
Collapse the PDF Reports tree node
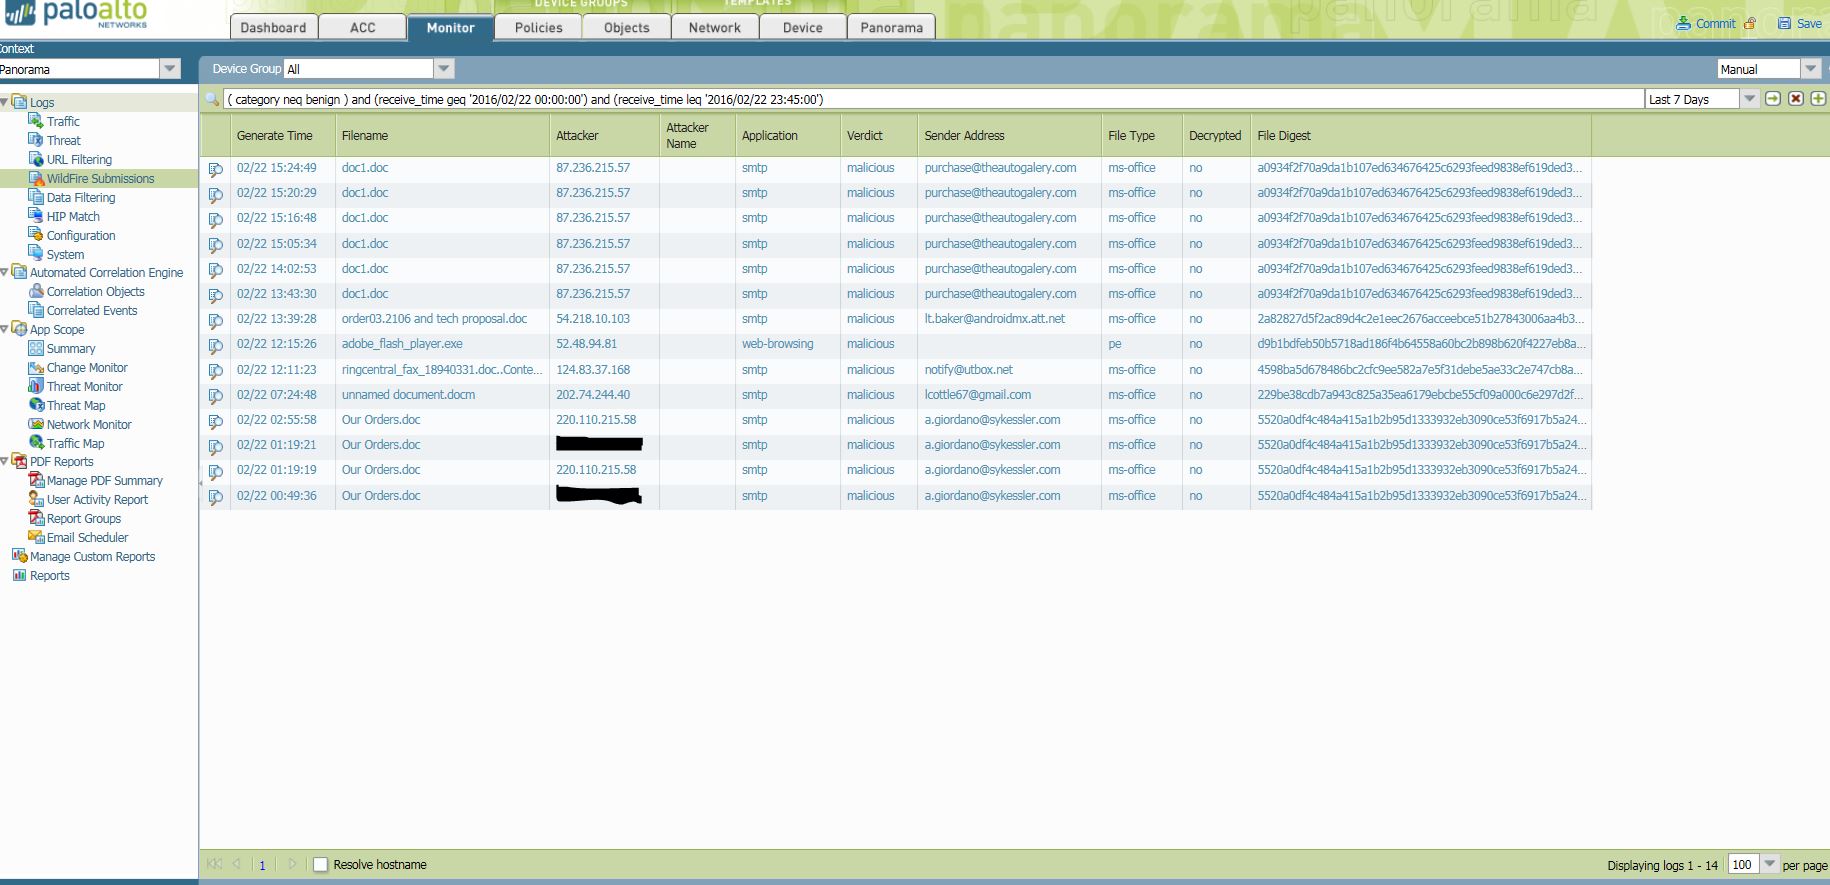click(x=5, y=461)
